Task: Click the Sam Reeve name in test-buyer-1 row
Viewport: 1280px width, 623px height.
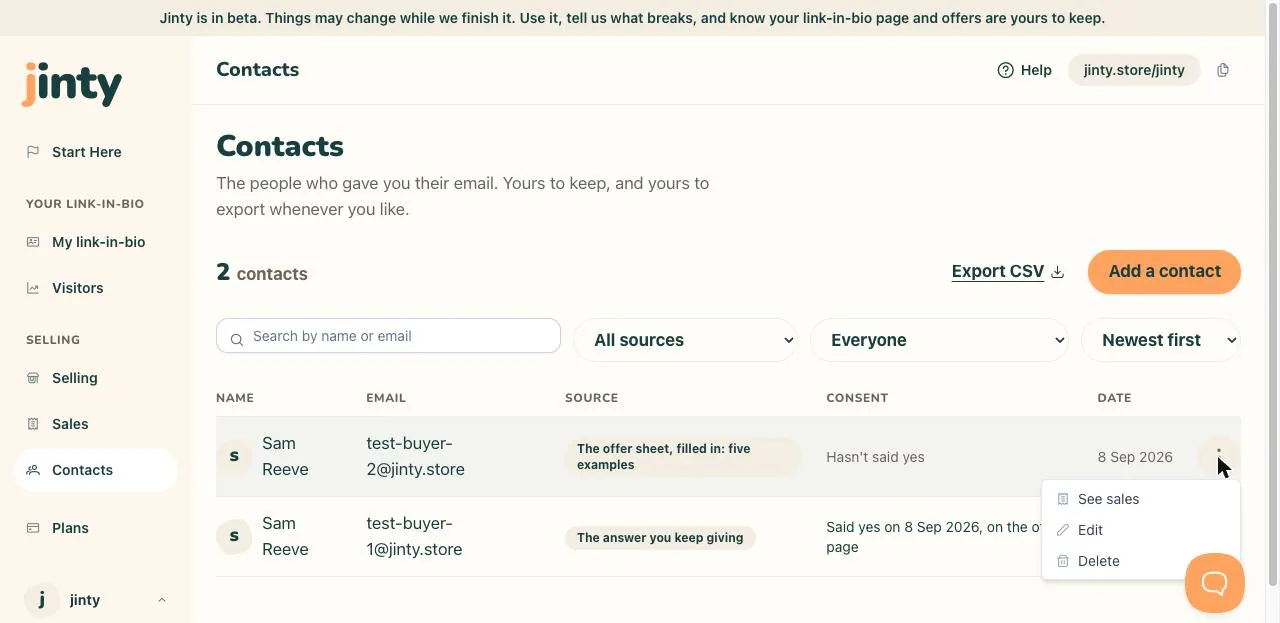Action: (x=285, y=536)
